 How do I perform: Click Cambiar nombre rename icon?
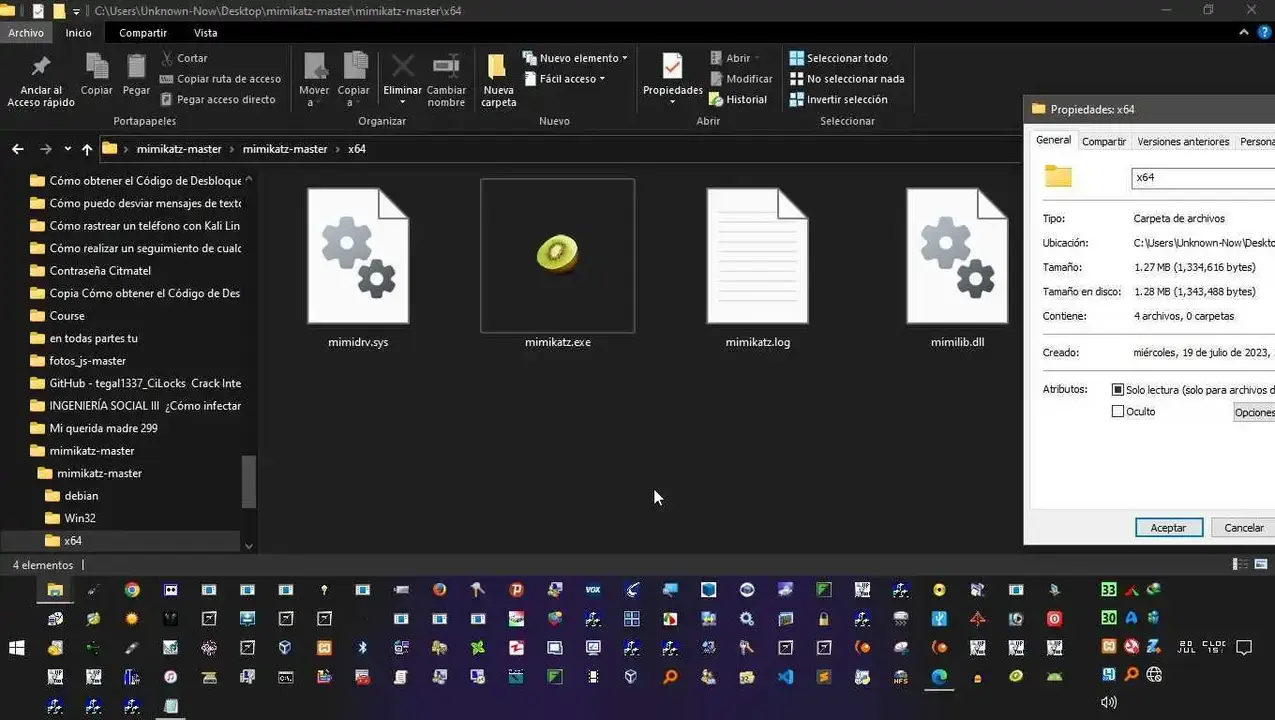click(446, 81)
